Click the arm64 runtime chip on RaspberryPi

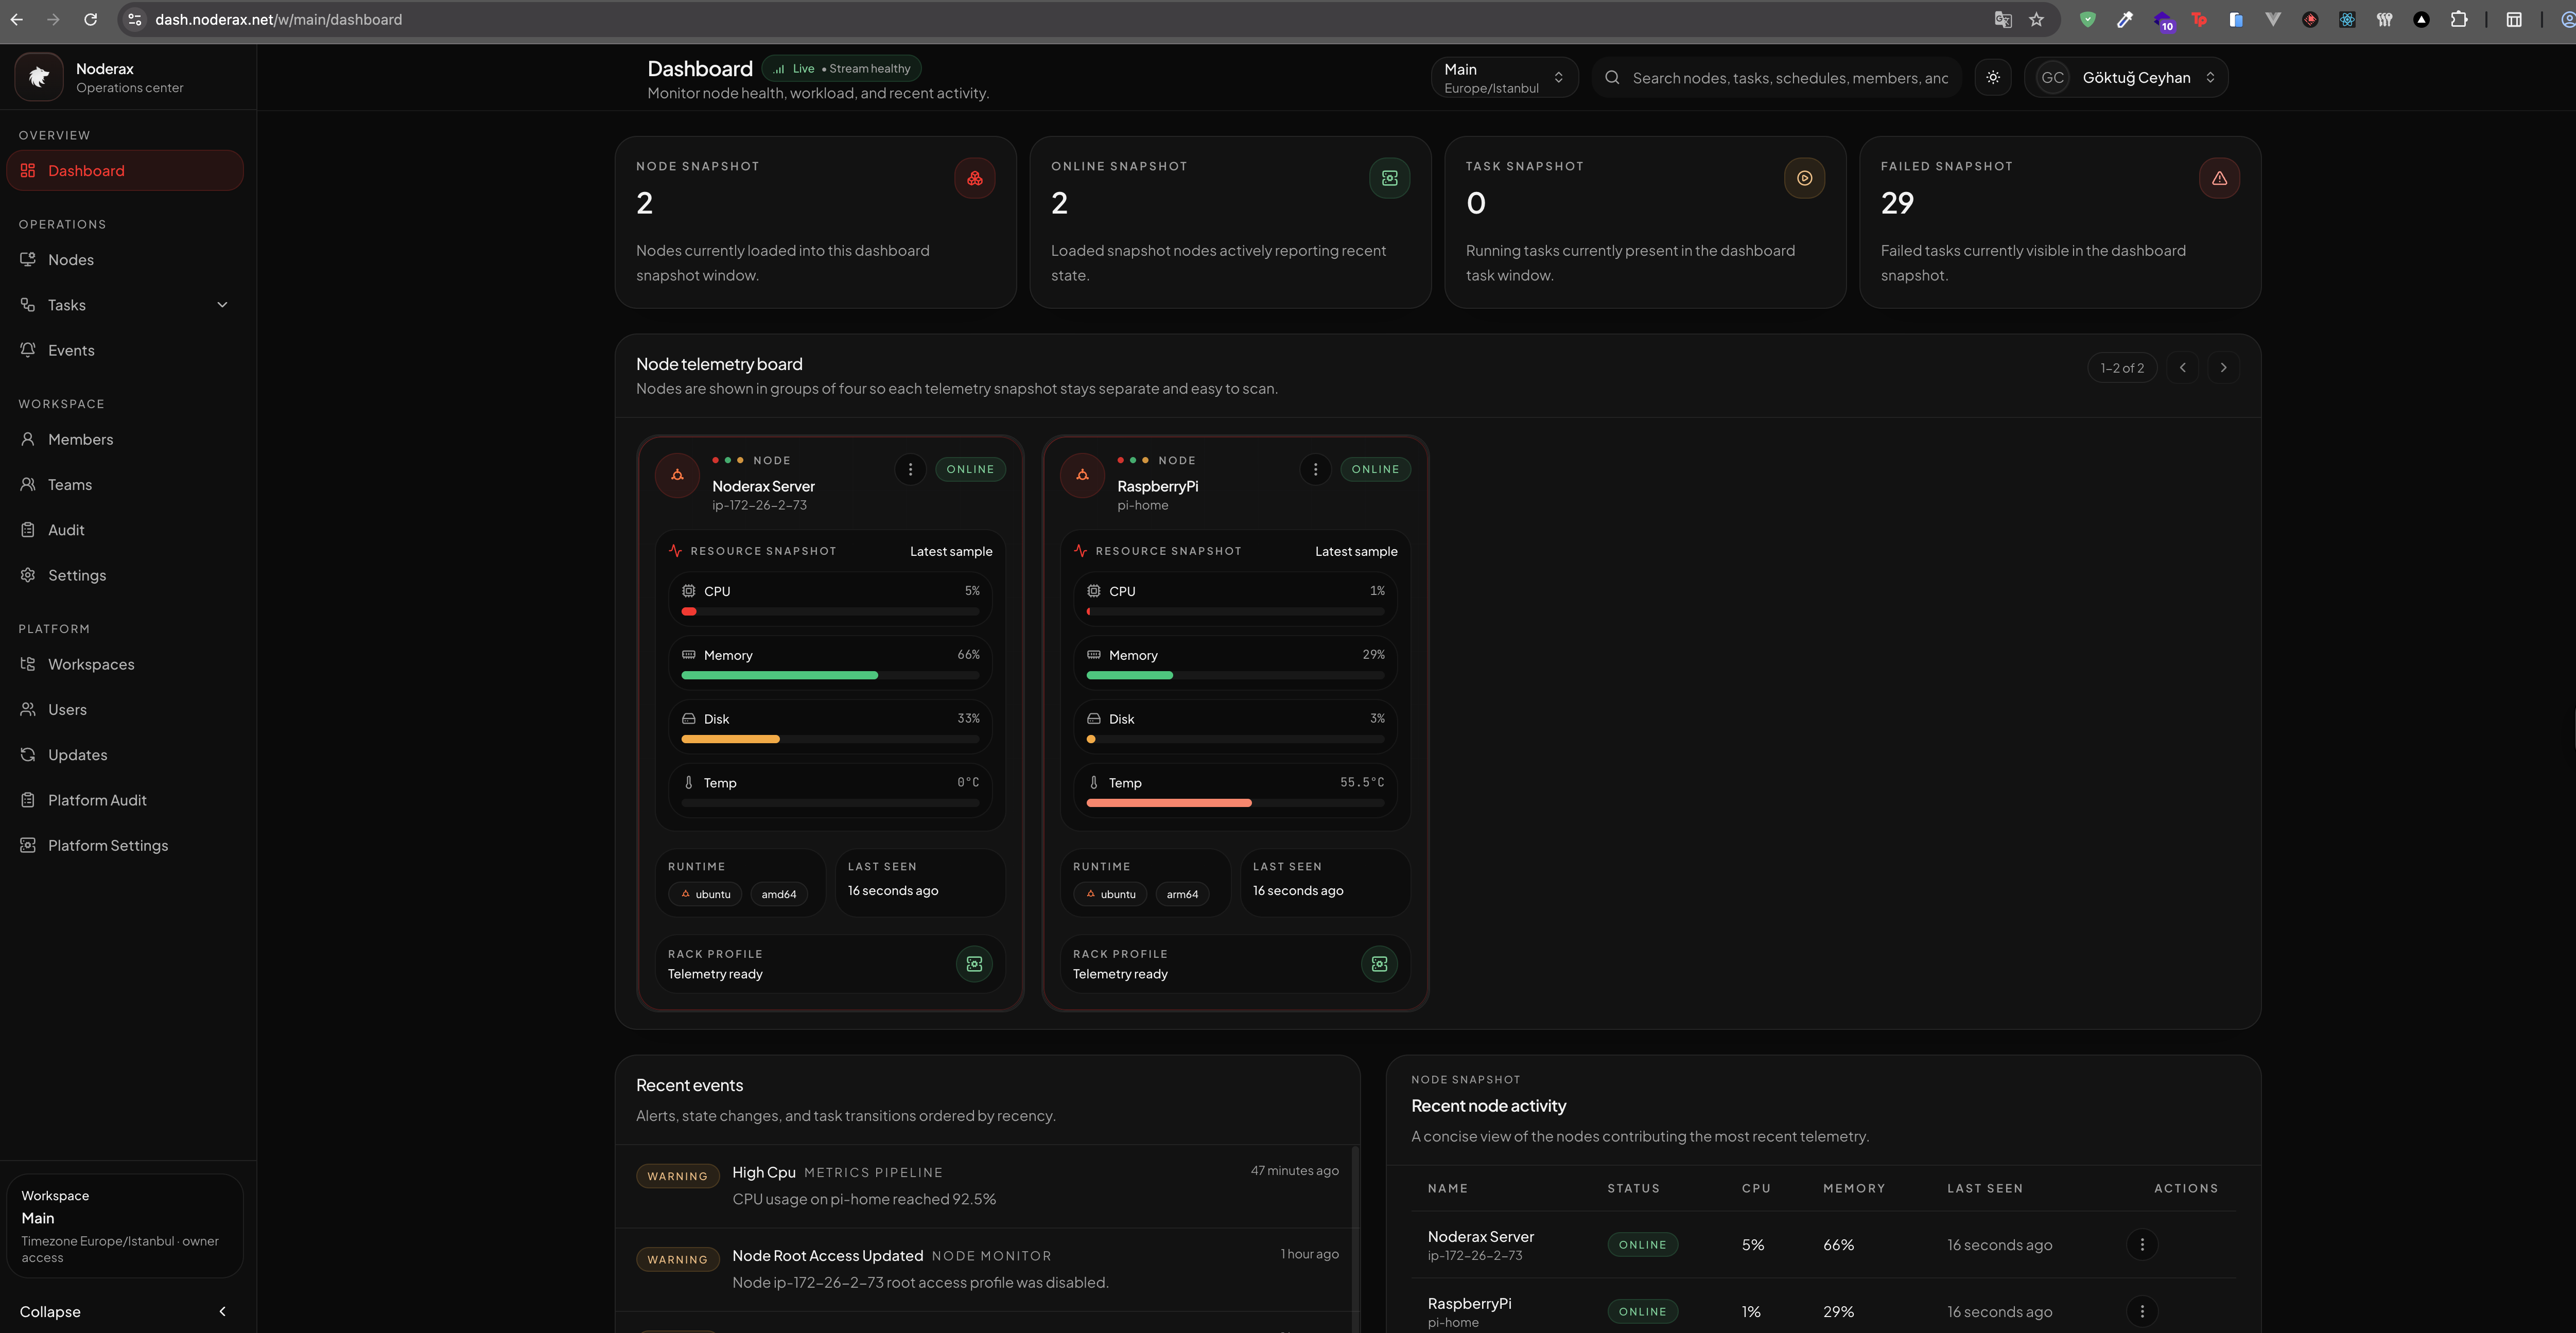pos(1182,894)
